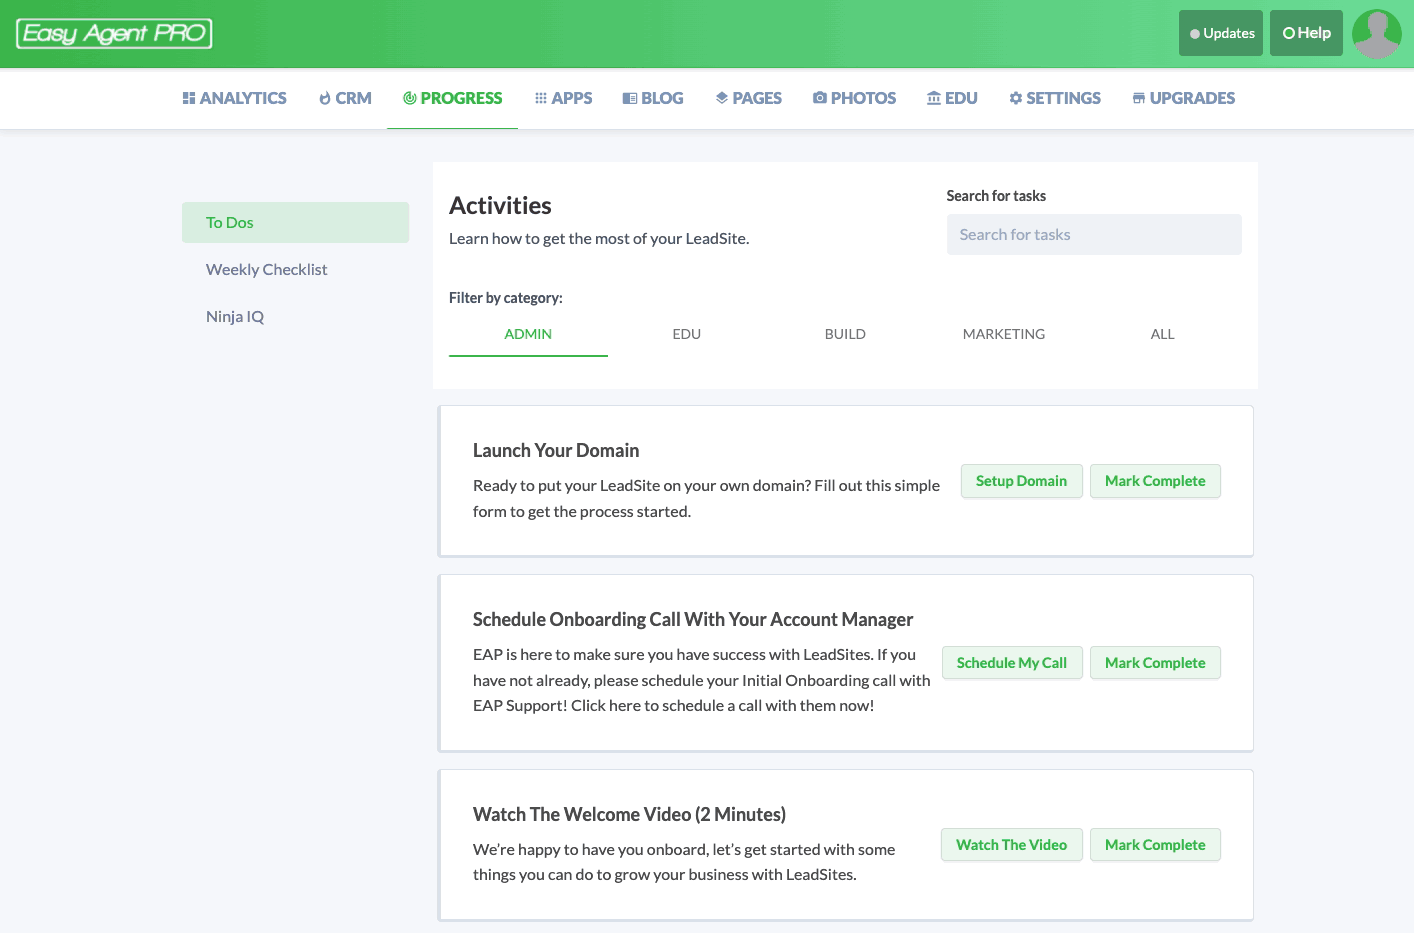This screenshot has height=933, width=1414.
Task: Open SETTINGS in the nav bar
Action: click(1055, 98)
